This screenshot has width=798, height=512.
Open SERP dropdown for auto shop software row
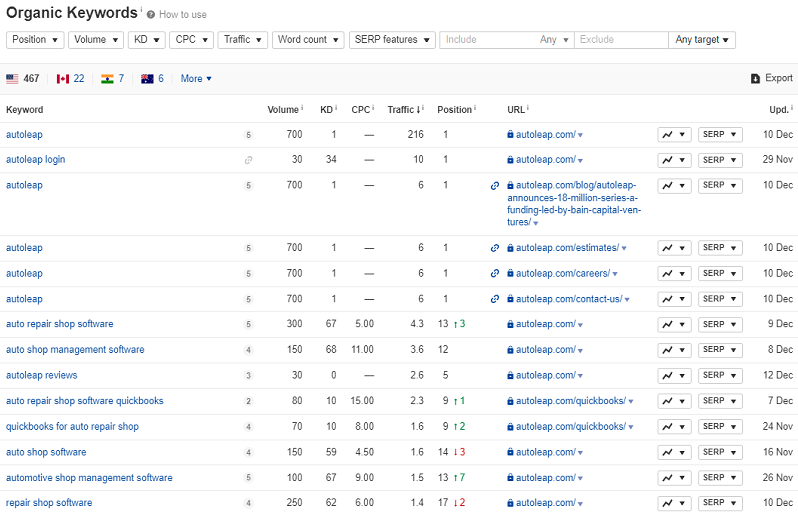click(720, 452)
